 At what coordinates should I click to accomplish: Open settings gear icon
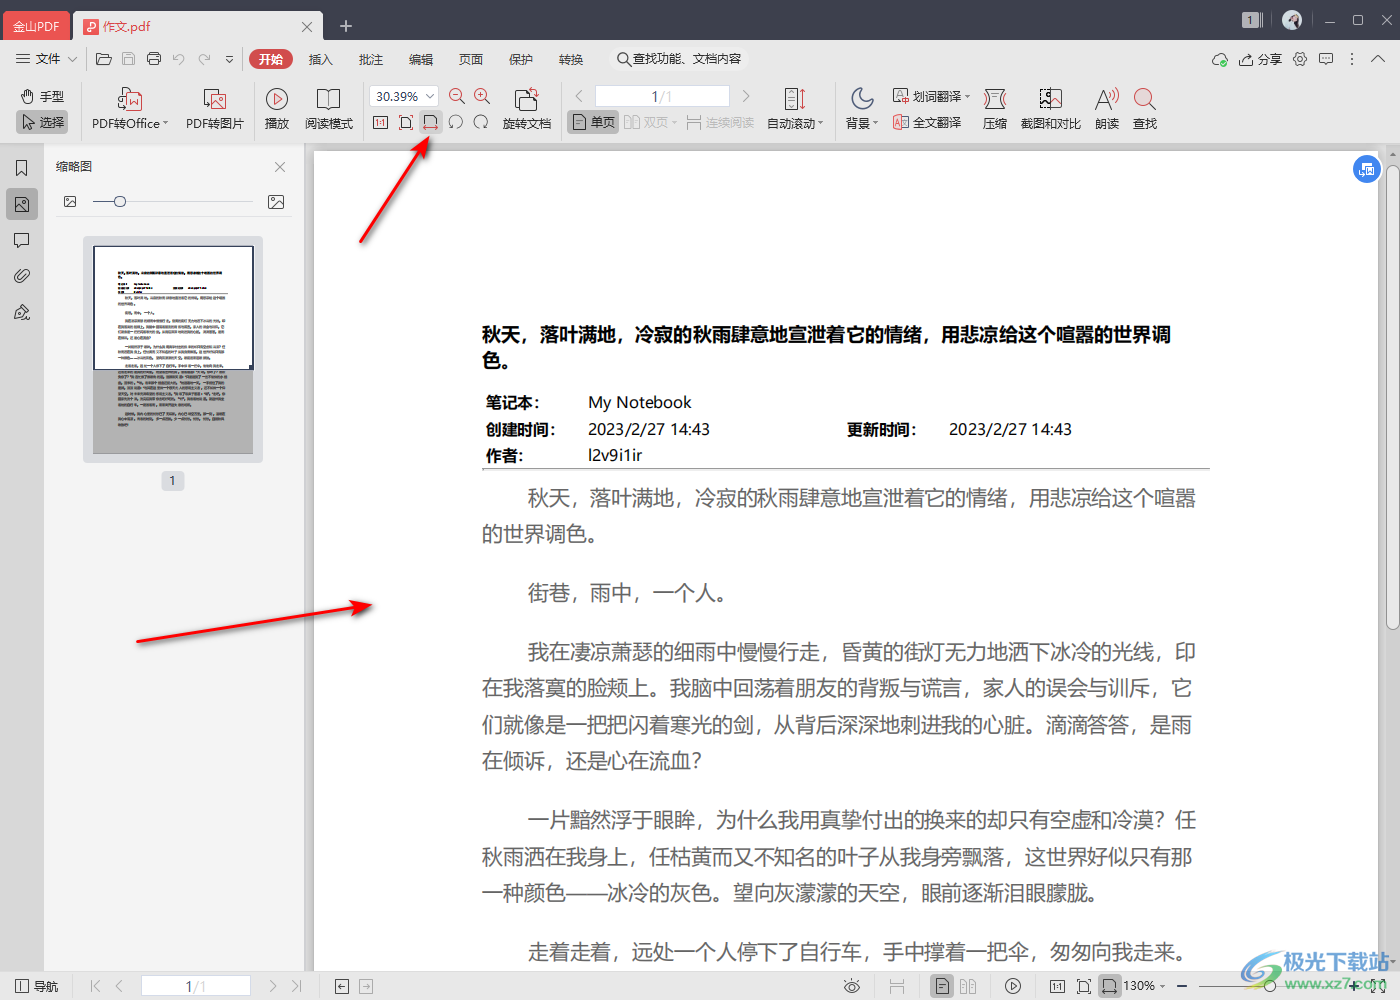click(1300, 59)
